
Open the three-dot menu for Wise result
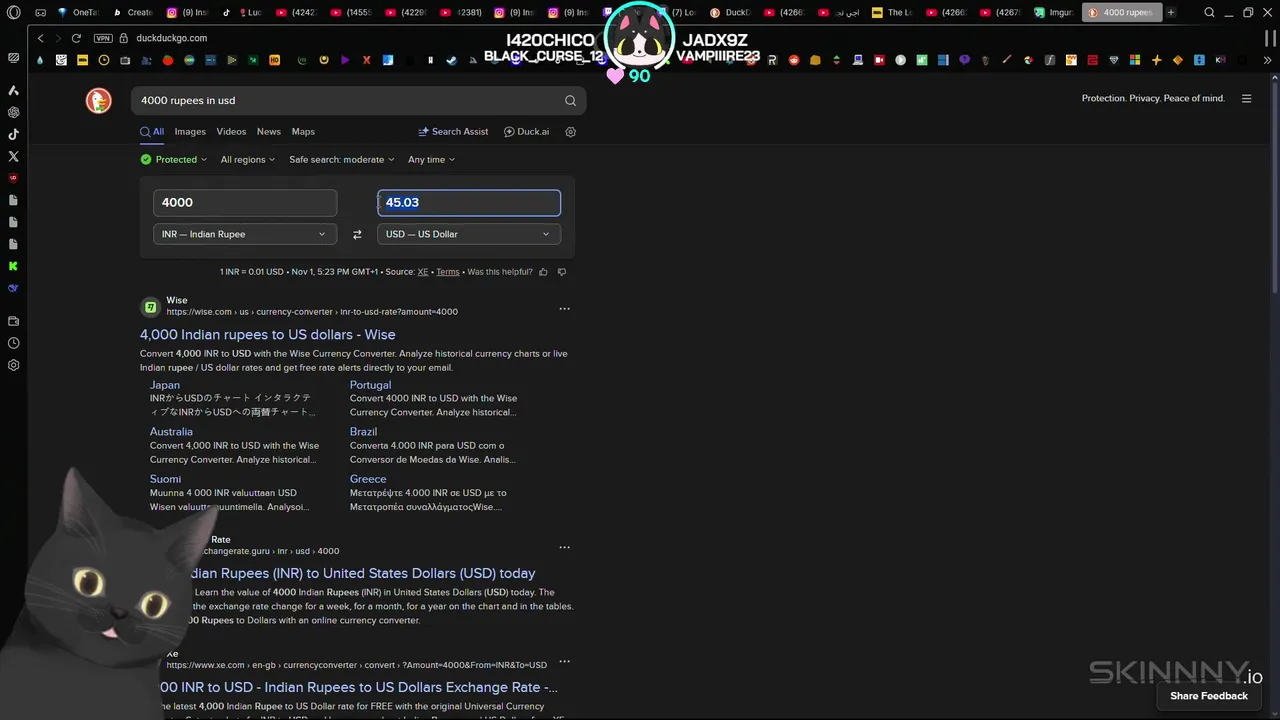(564, 308)
